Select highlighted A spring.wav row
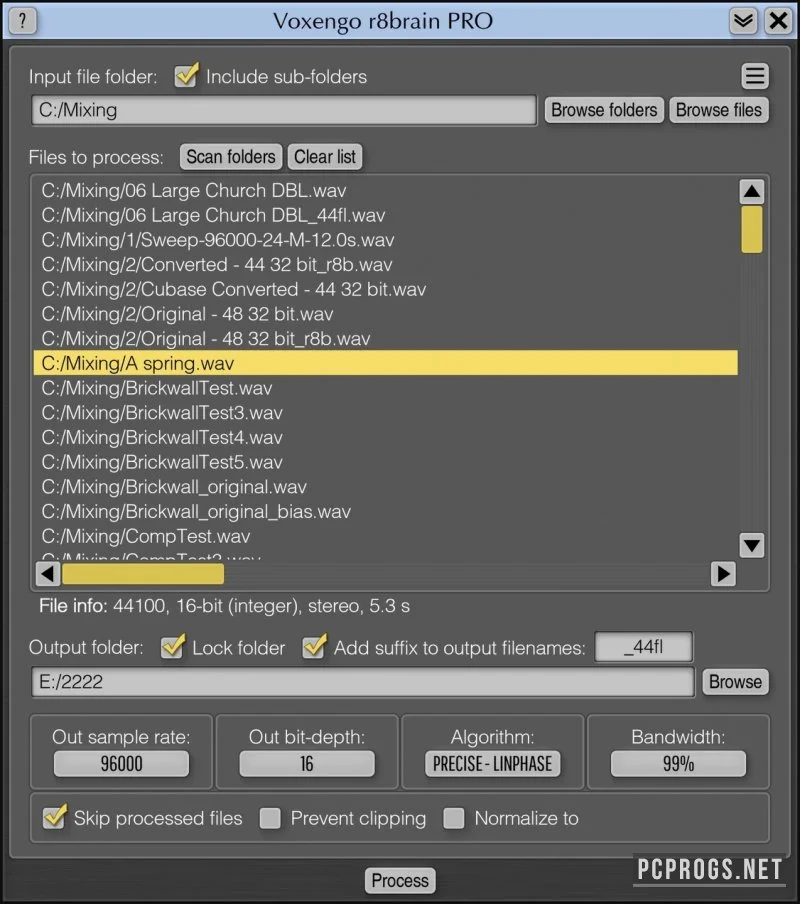 (x=385, y=363)
